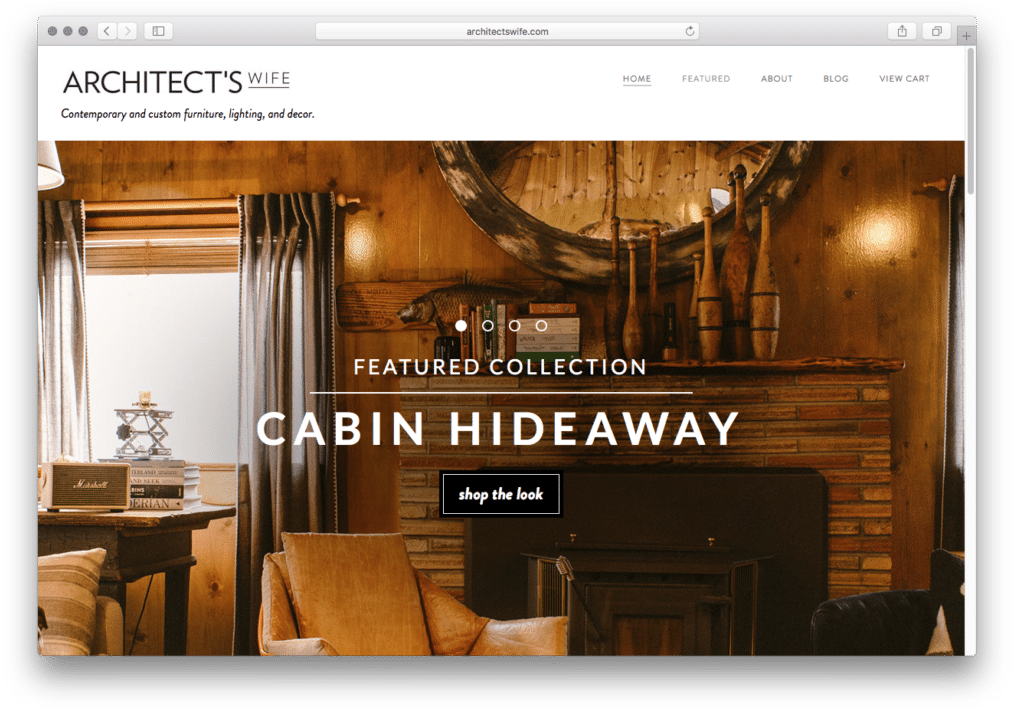Image resolution: width=1013 pixels, height=708 pixels.
Task: Reload the page in address bar
Action: (689, 31)
